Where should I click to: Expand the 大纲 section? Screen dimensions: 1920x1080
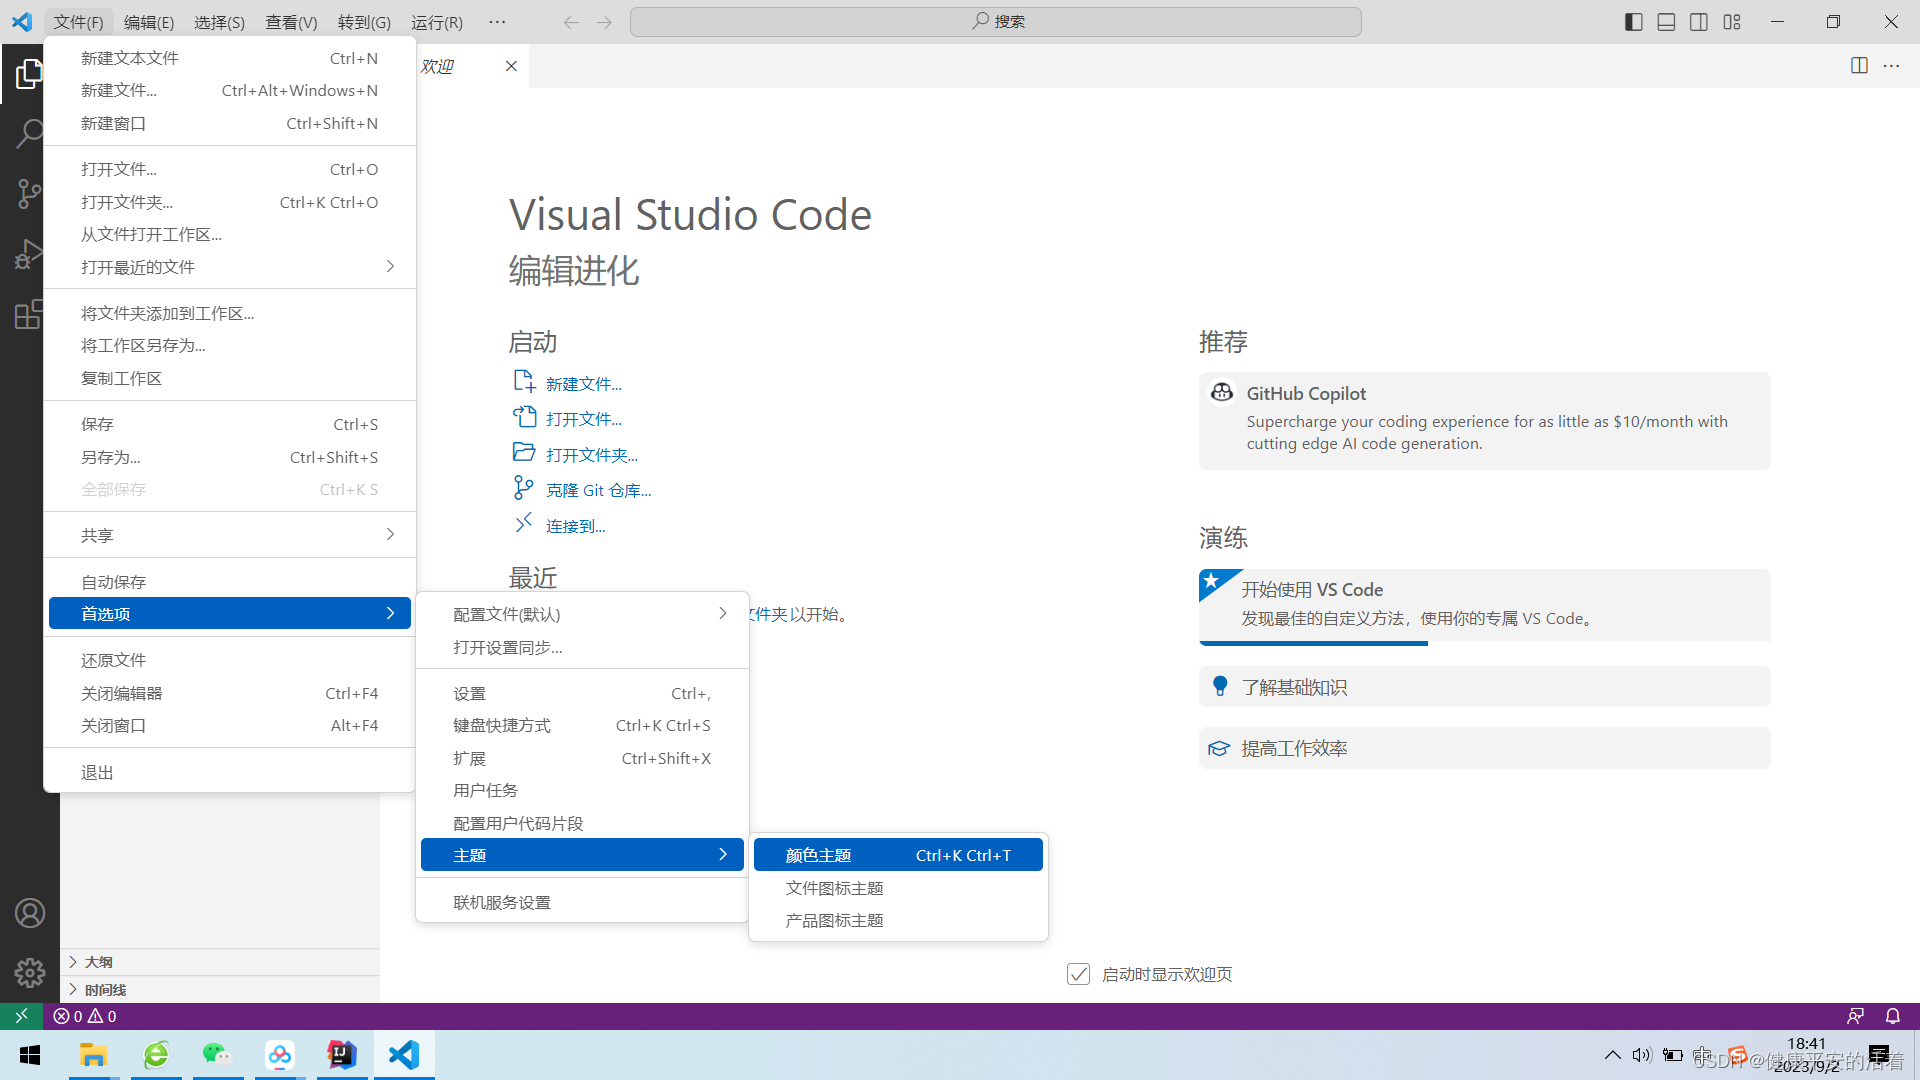coord(97,961)
